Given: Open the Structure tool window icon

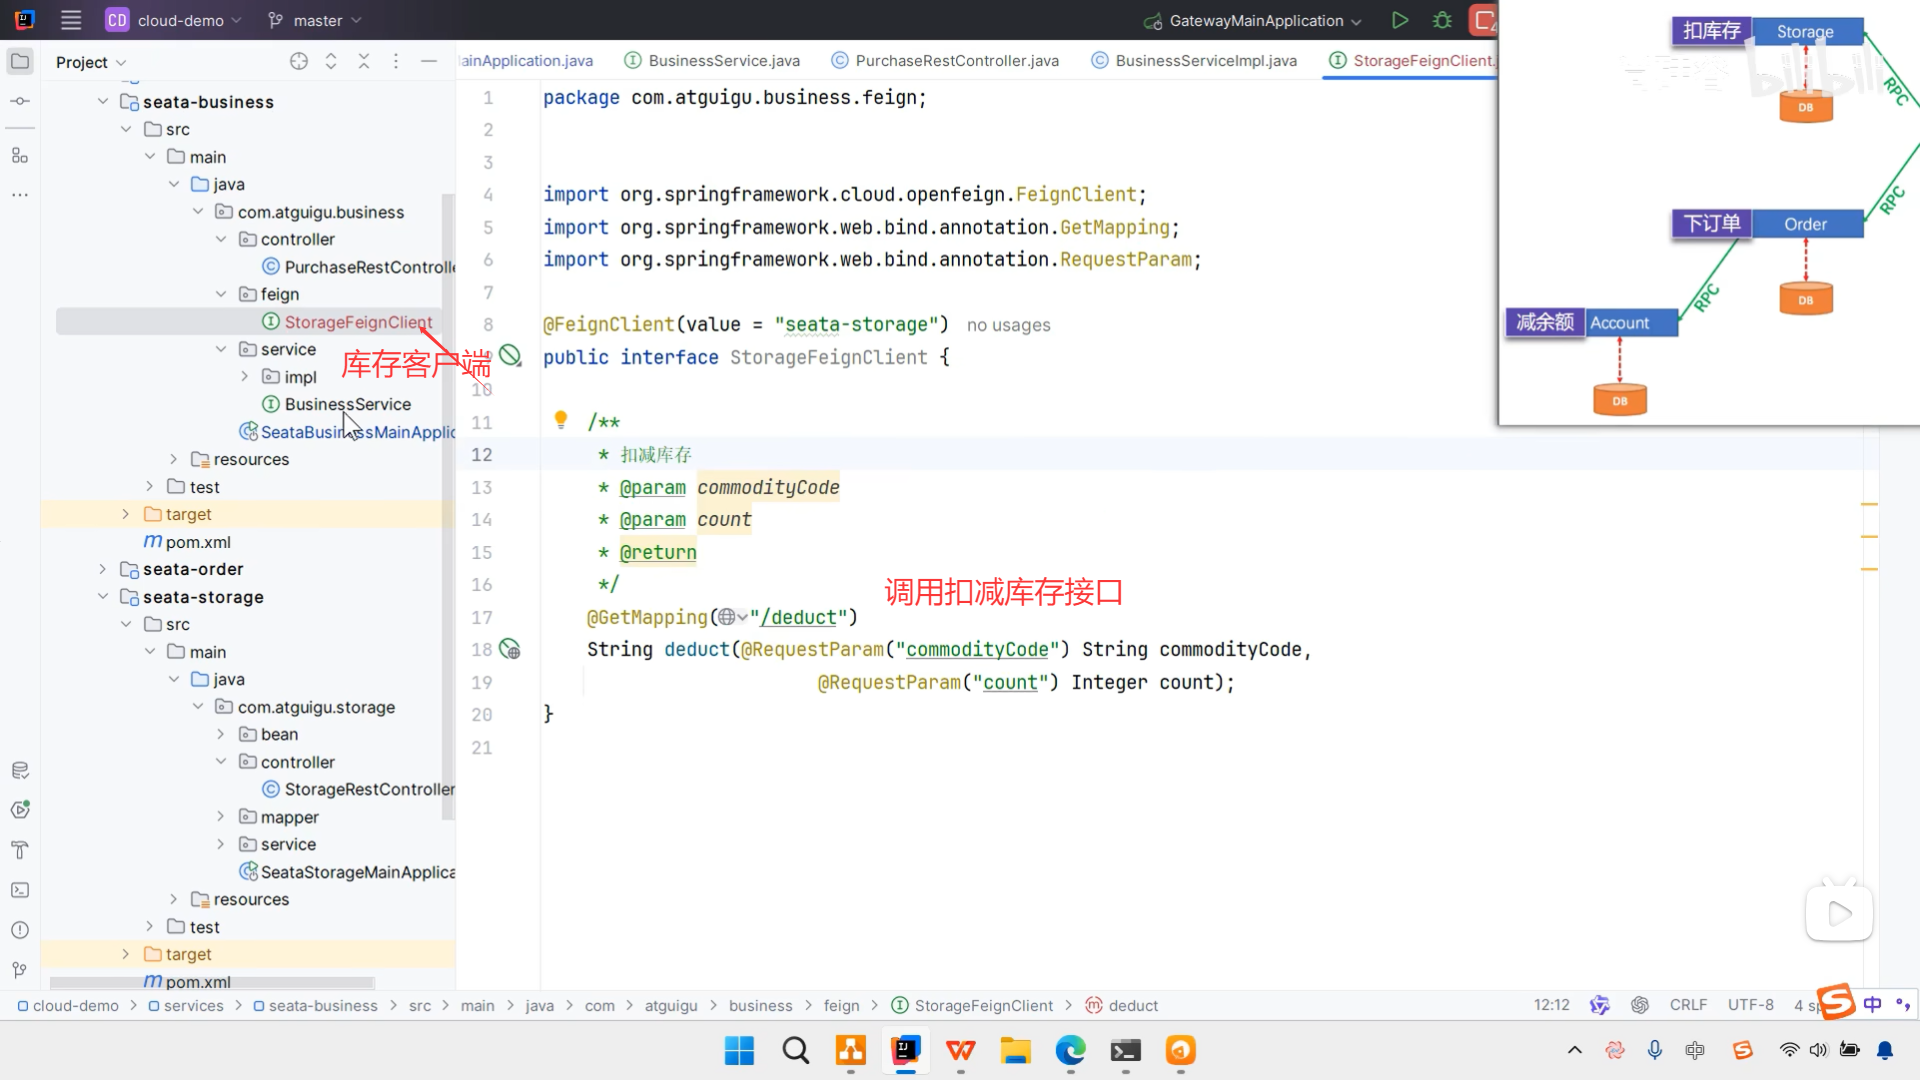Looking at the screenshot, I should [20, 156].
